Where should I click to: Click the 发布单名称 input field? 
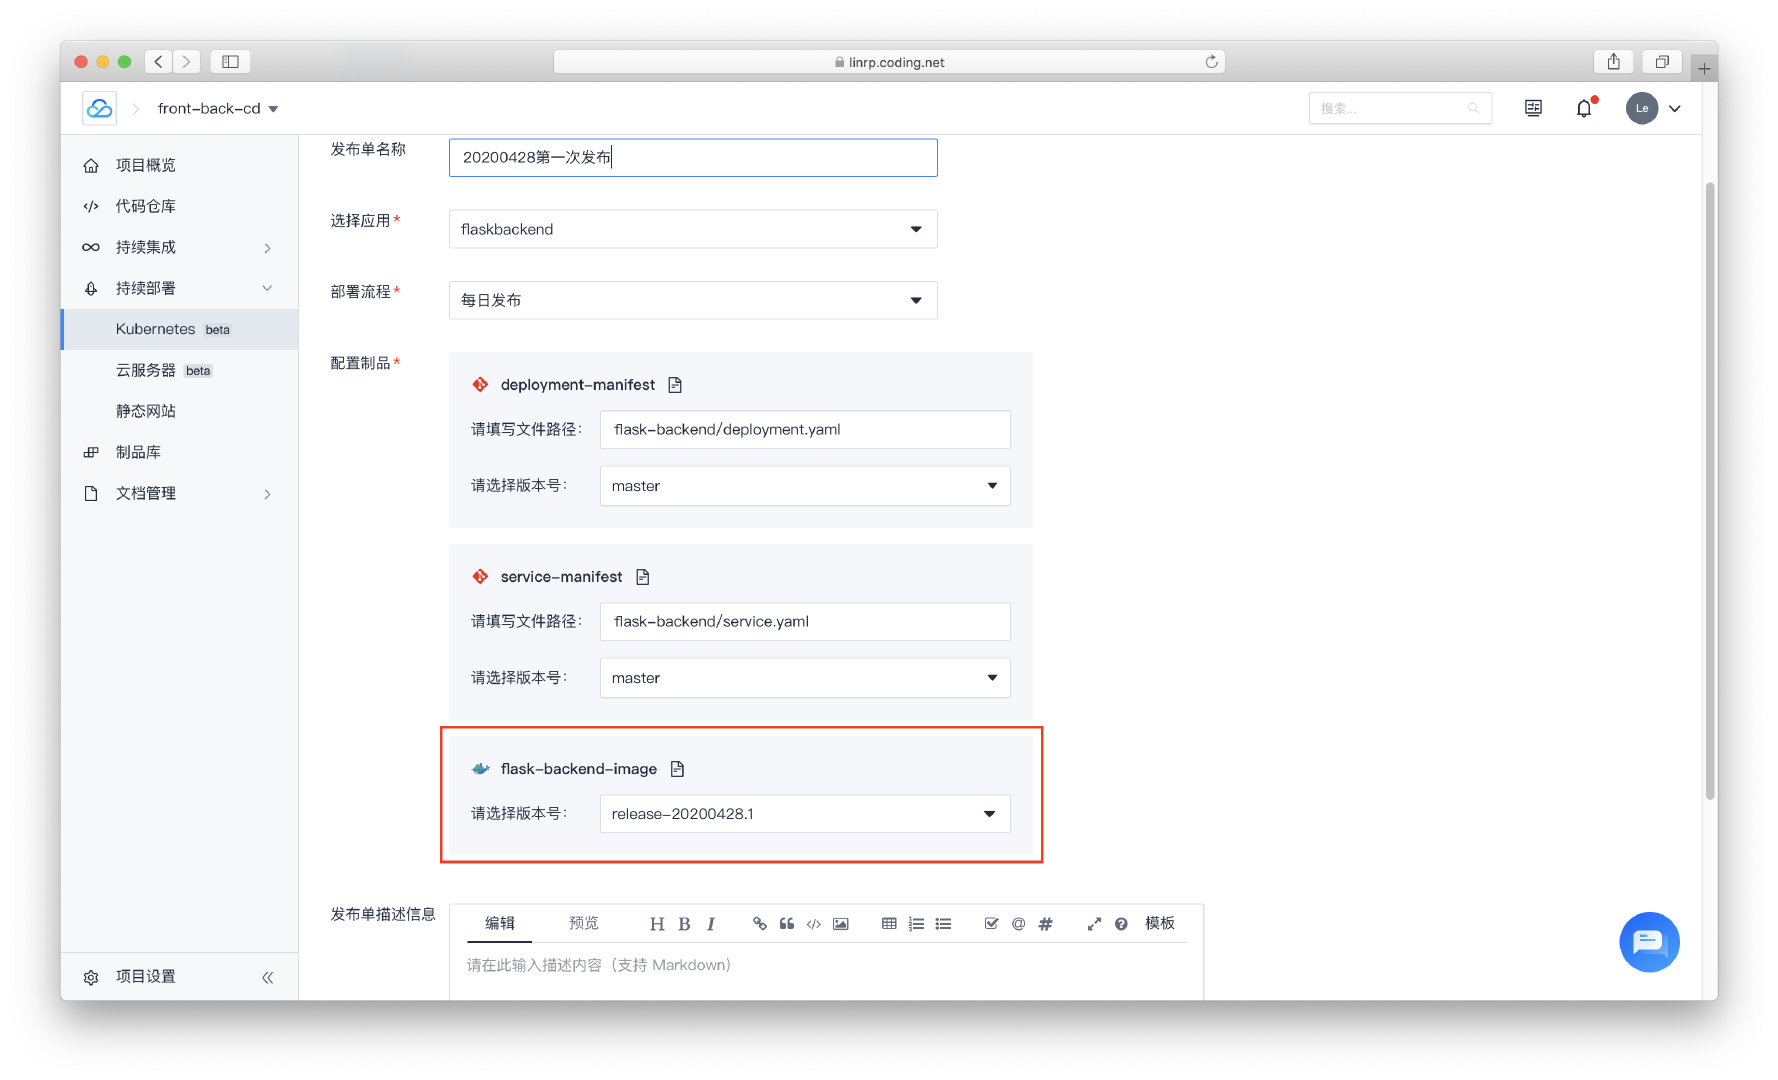tap(693, 157)
